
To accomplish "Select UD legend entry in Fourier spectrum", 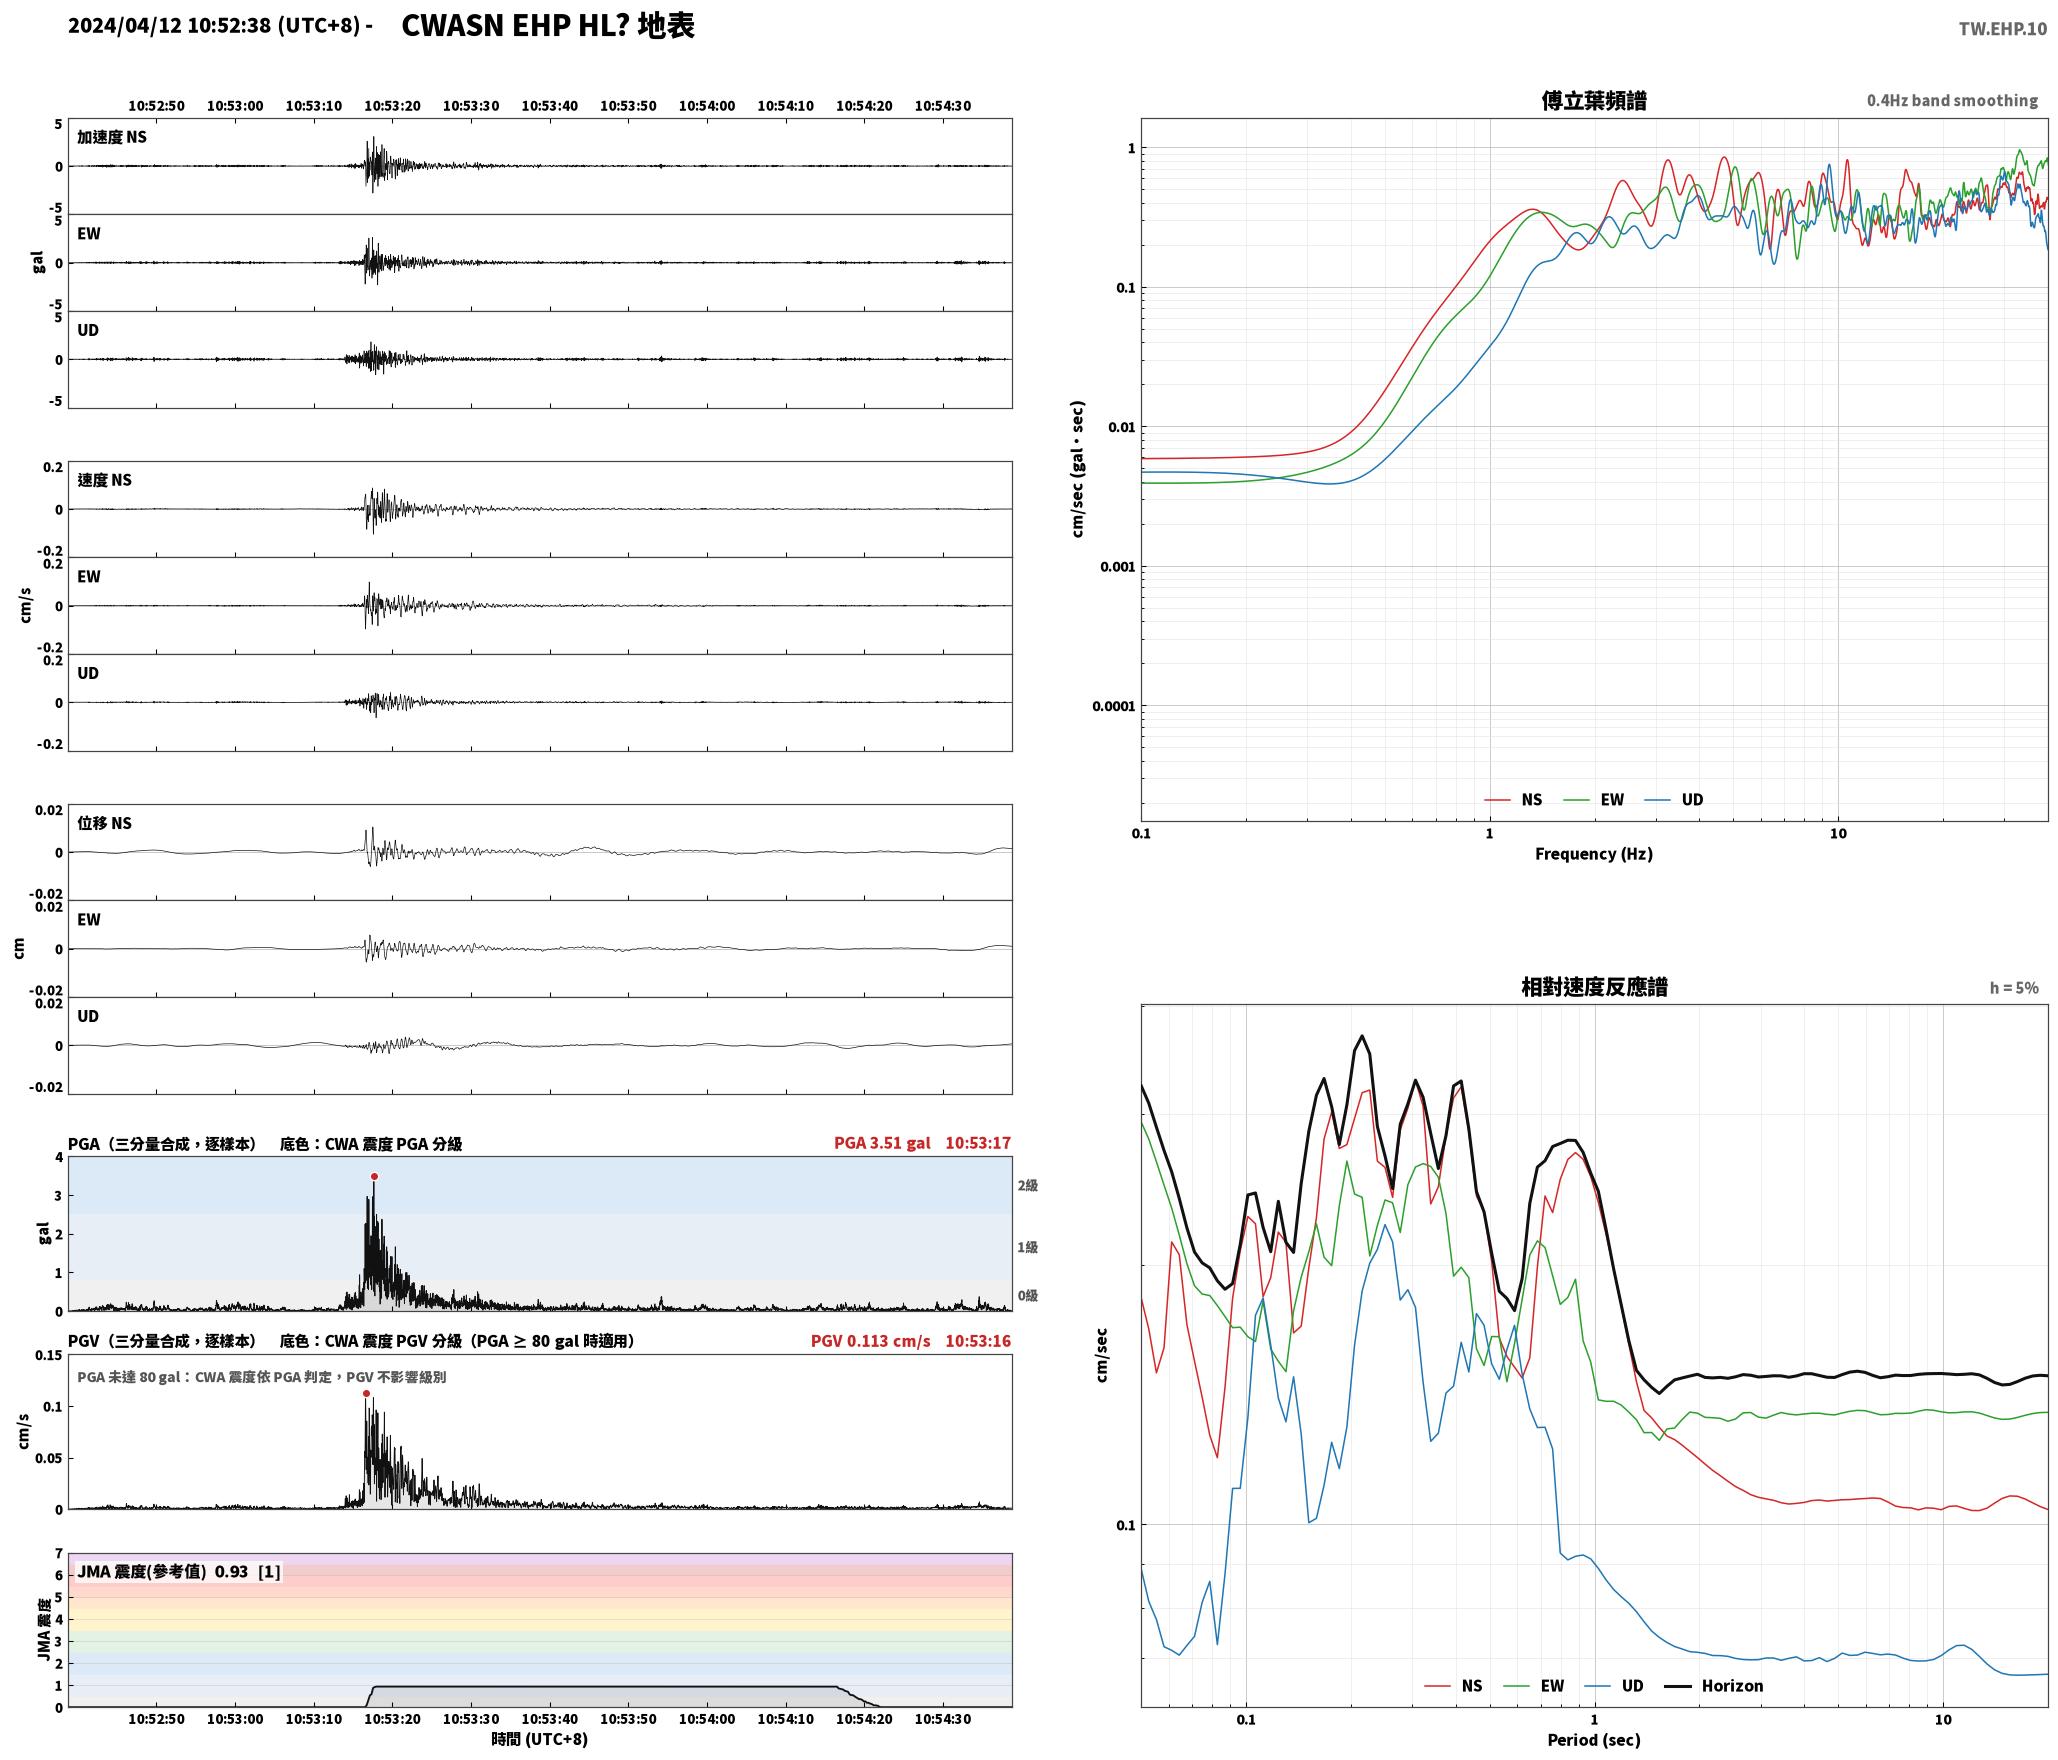I will (x=1674, y=800).
